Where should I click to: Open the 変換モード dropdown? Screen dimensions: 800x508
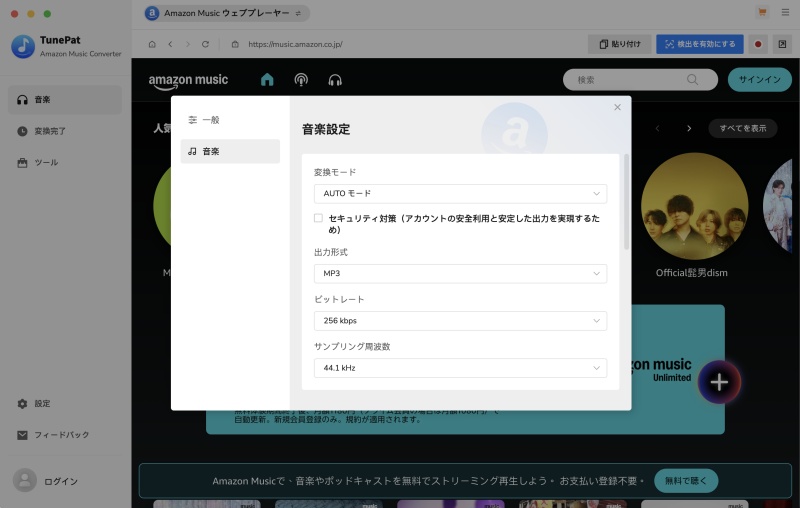pos(460,194)
